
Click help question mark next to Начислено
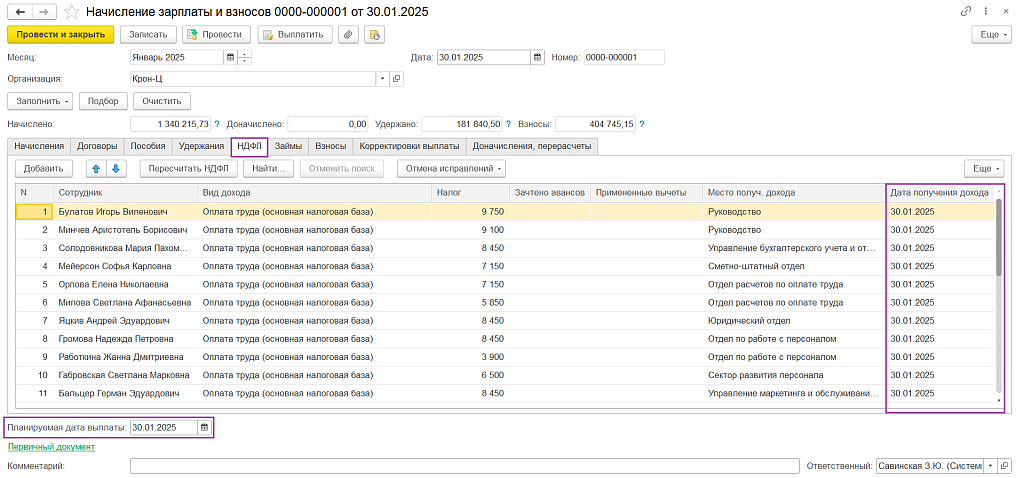[x=216, y=123]
